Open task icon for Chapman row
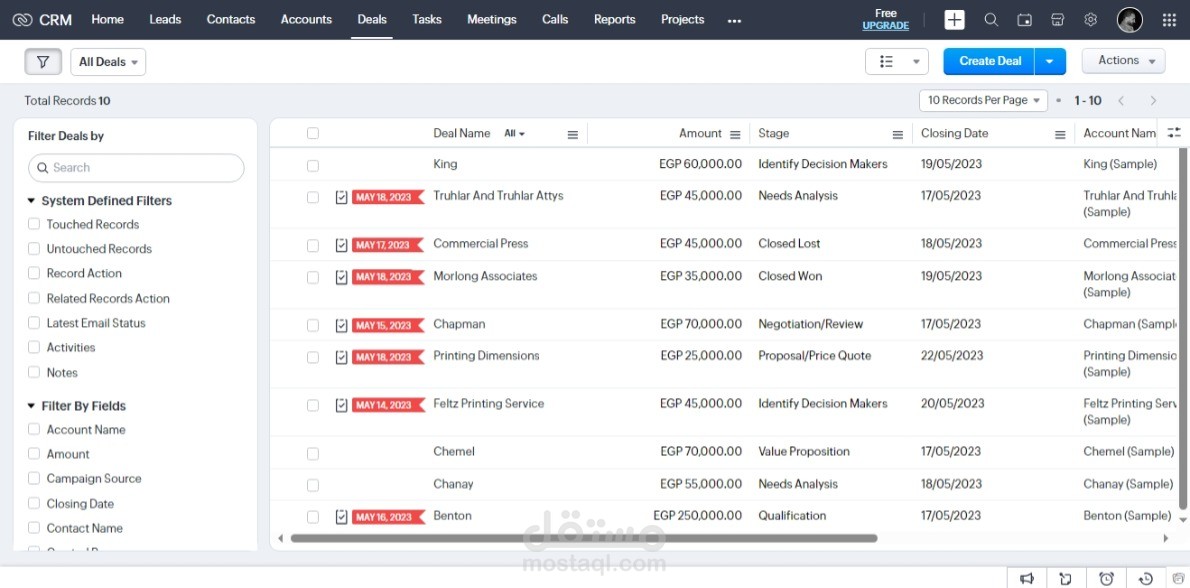1190x588 pixels. 342,325
